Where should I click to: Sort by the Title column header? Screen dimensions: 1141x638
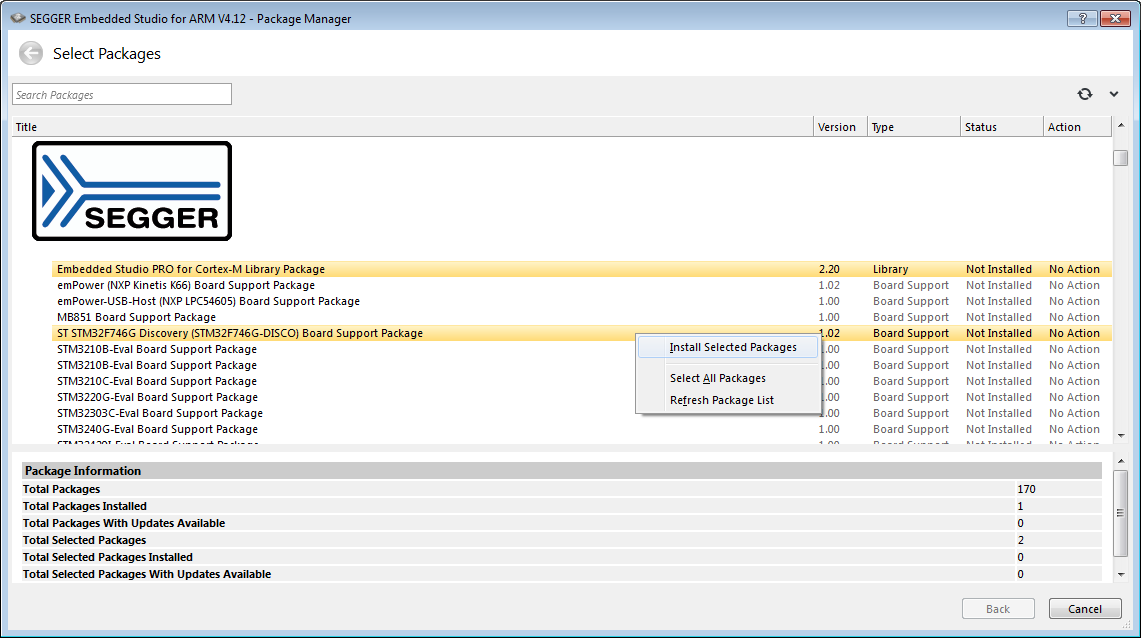point(413,127)
